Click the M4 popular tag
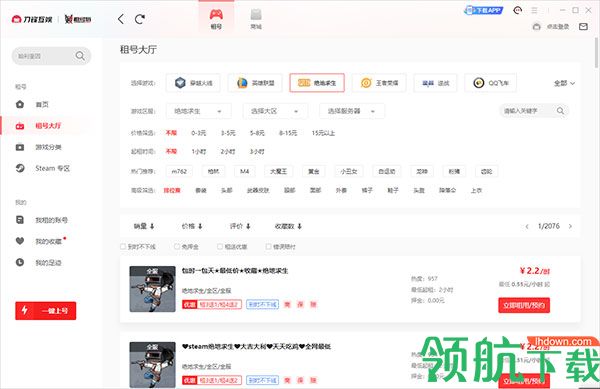Image resolution: width=600 pixels, height=389 pixels. pos(245,171)
